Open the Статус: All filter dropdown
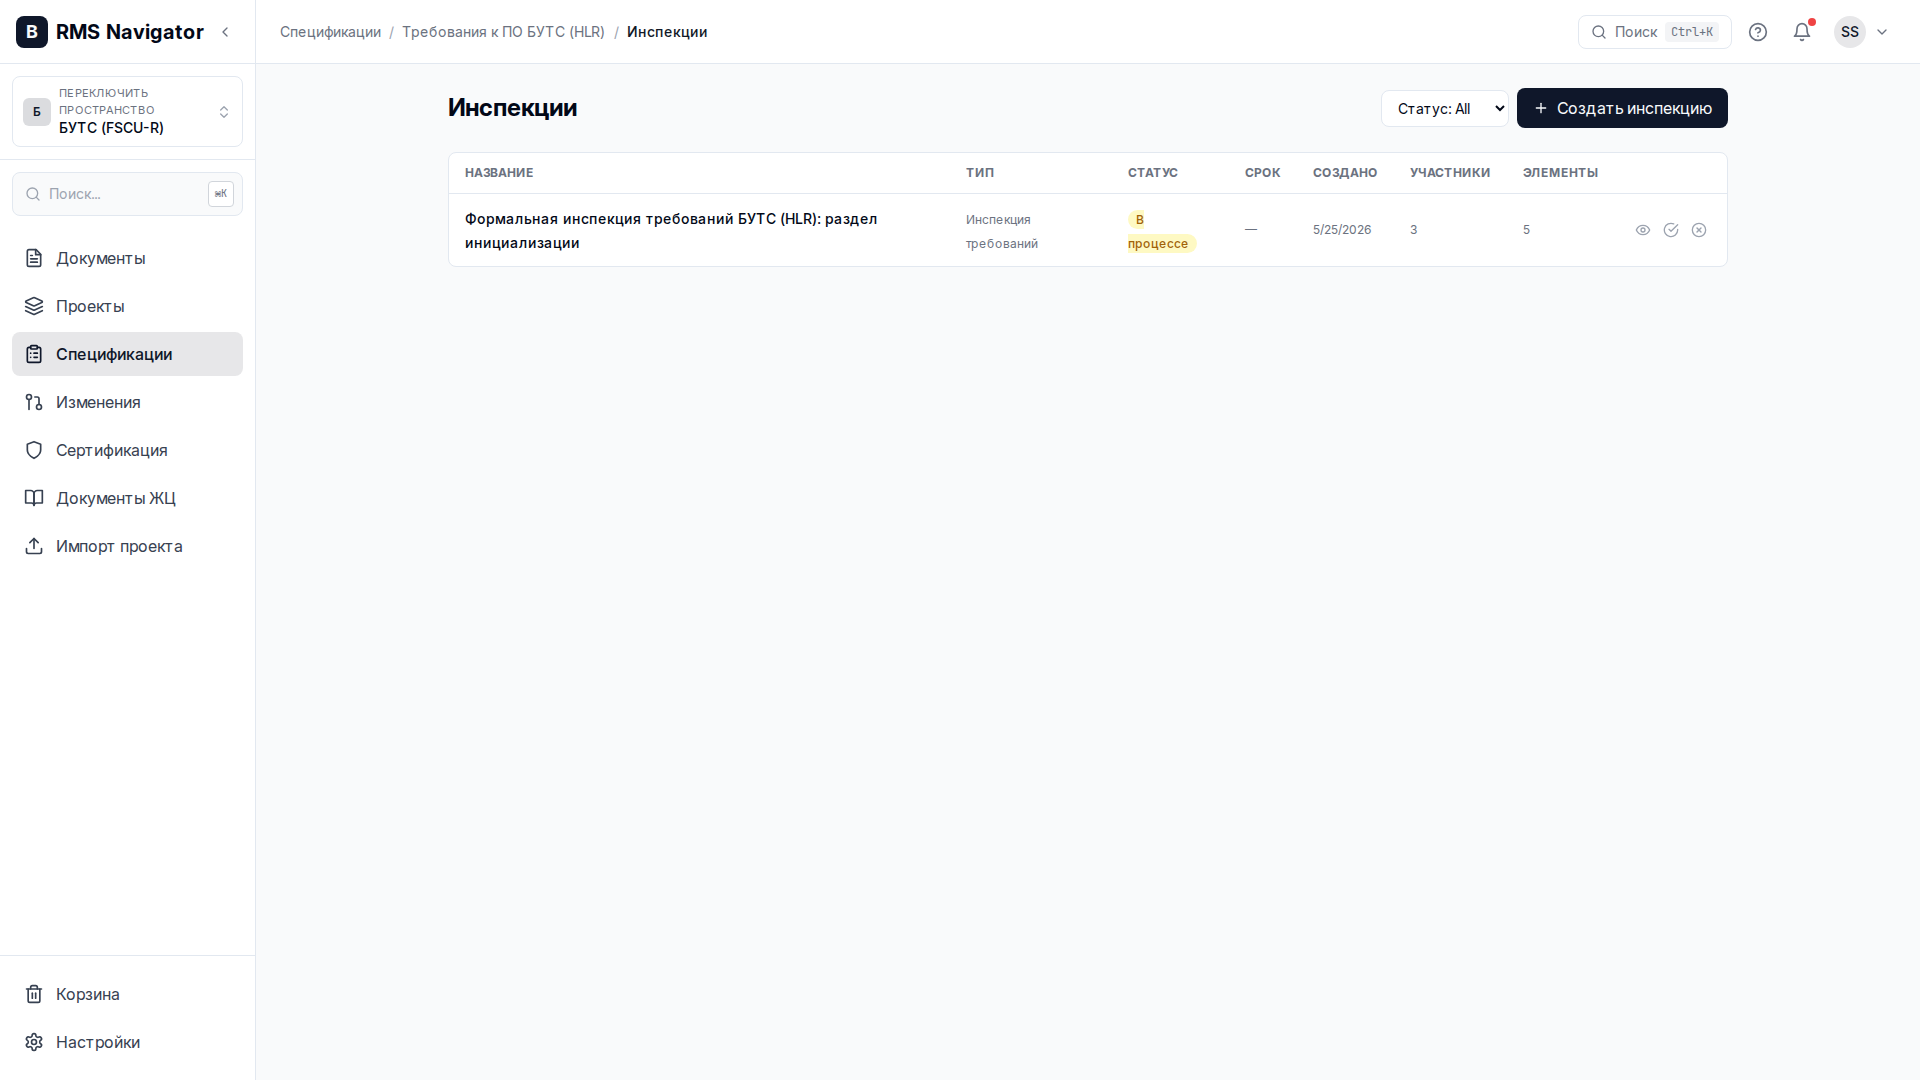 [x=1444, y=108]
